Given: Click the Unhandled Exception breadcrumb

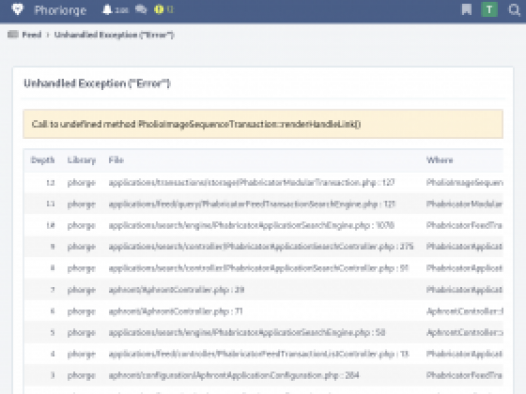Looking at the screenshot, I should click(x=114, y=35).
